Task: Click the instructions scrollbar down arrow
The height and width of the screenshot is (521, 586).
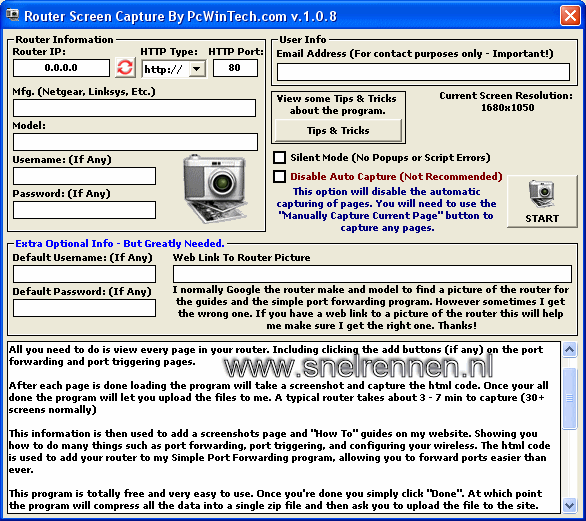Action: tap(570, 505)
